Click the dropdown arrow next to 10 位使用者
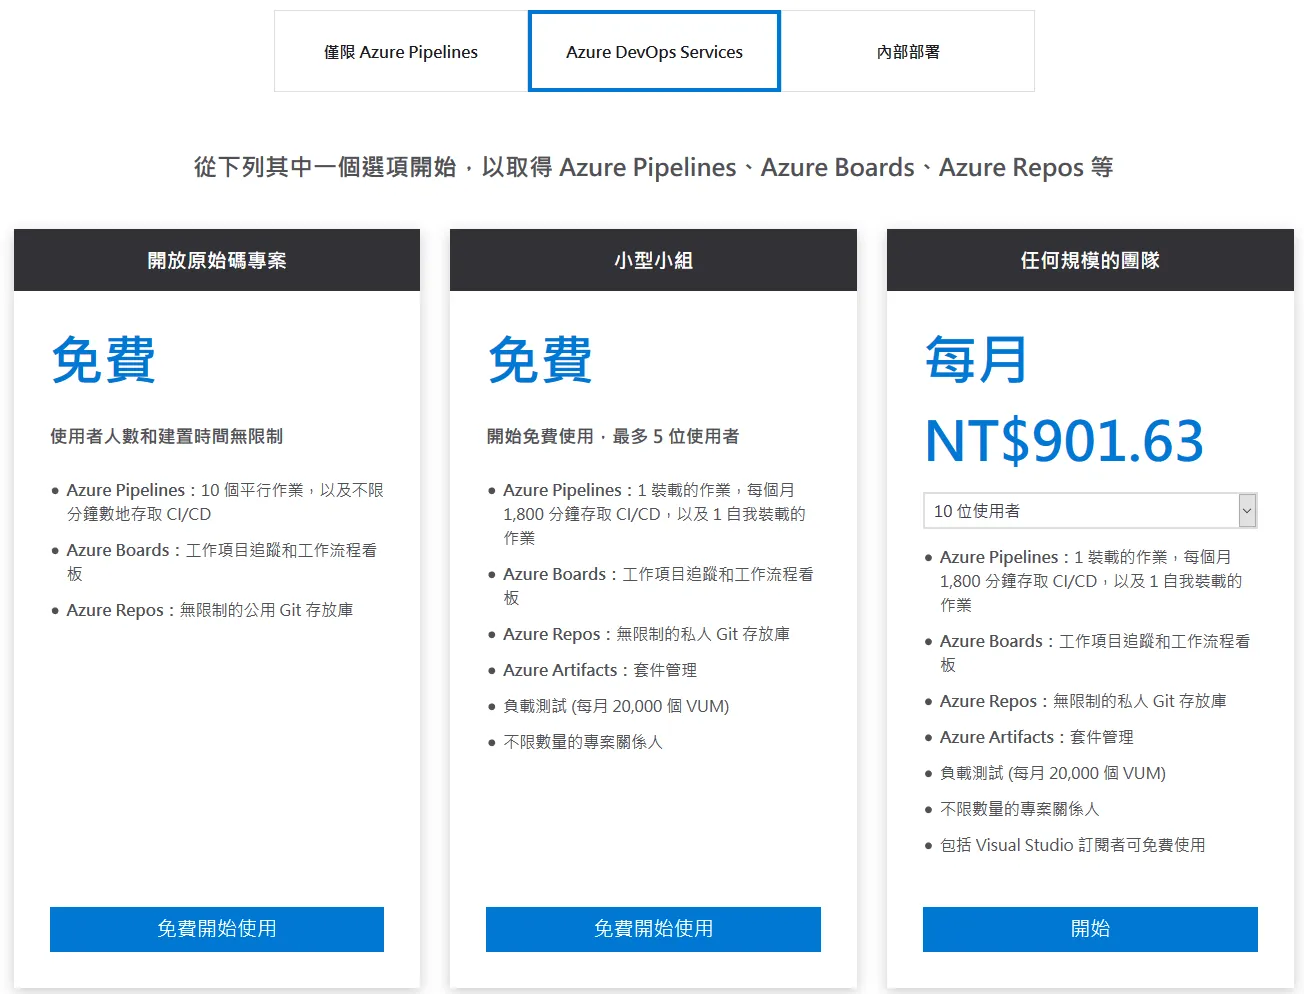Image resolution: width=1304 pixels, height=994 pixels. pos(1247,510)
